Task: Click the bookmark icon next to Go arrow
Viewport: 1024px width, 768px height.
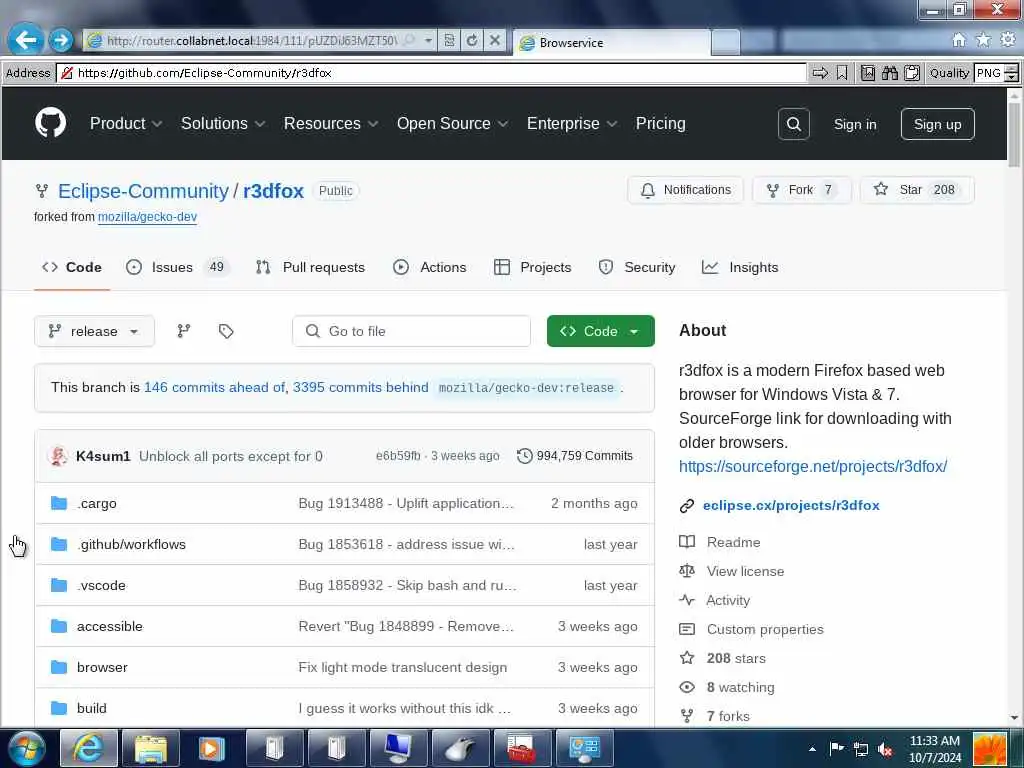Action: [x=842, y=73]
